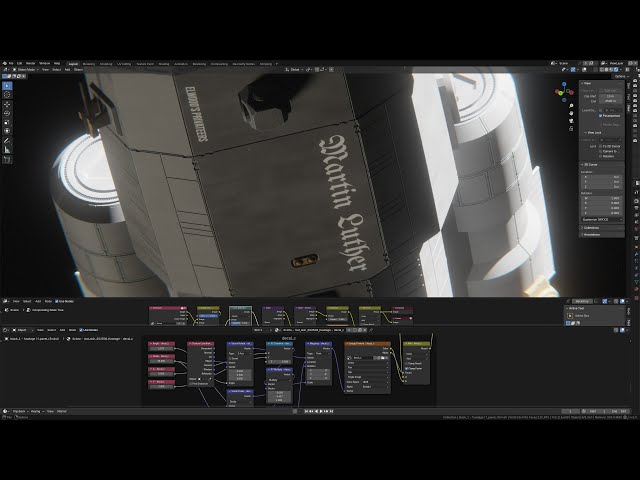Open the Quaternion rotation mode dropdown
The height and width of the screenshot is (480, 640).
pos(602,220)
